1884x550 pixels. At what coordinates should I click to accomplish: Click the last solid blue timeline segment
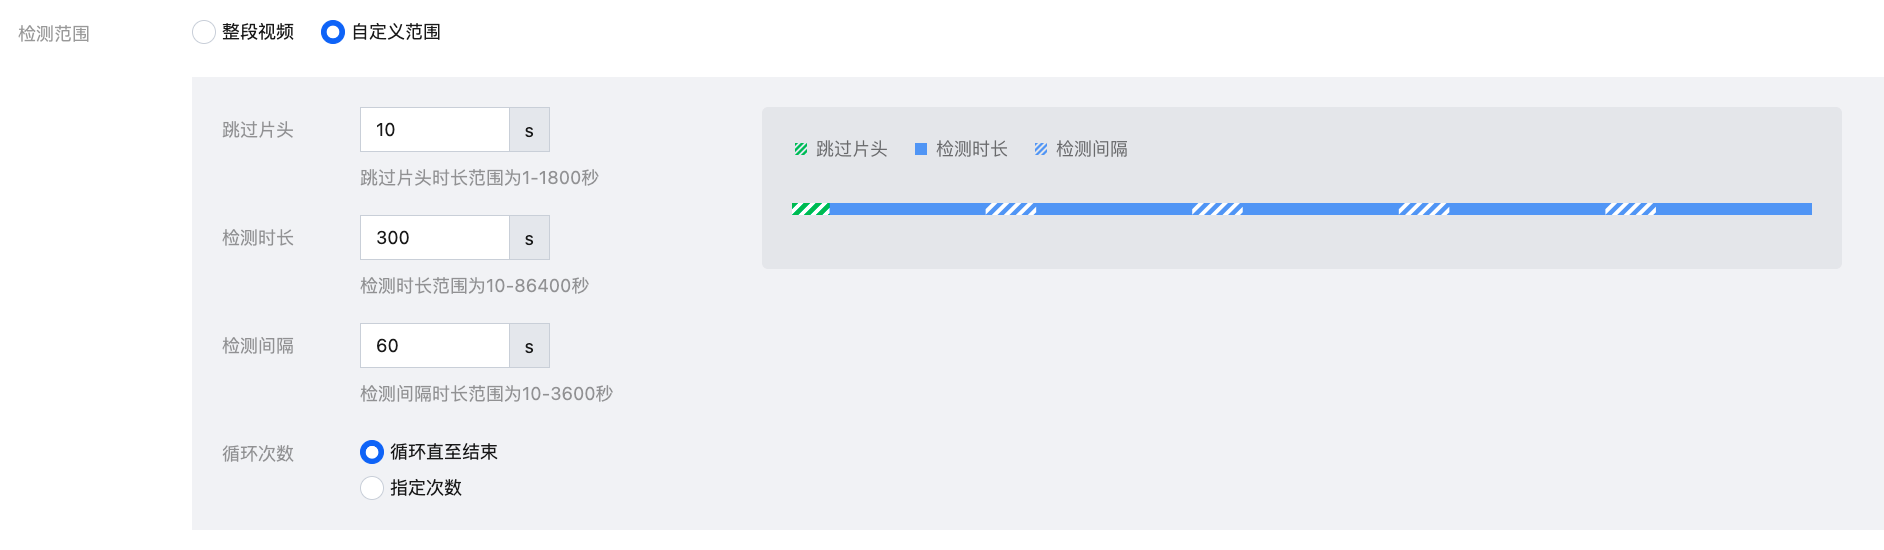[1733, 209]
